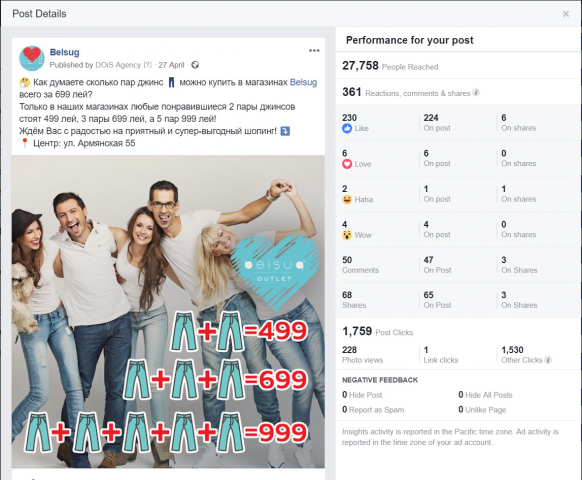The image size is (582, 480).
Task: Open the jeans promotion post photo
Action: 168,311
